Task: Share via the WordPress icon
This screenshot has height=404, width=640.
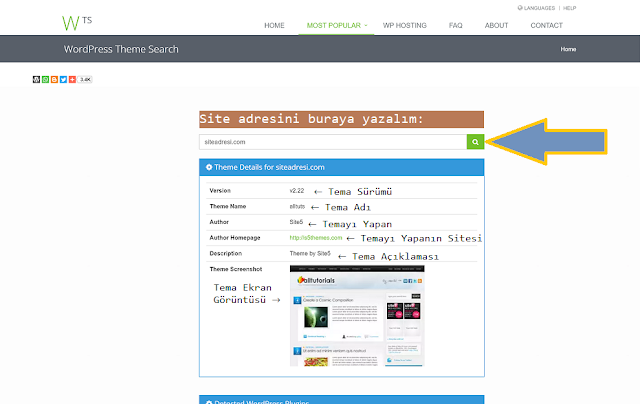Action: pyautogui.click(x=36, y=80)
